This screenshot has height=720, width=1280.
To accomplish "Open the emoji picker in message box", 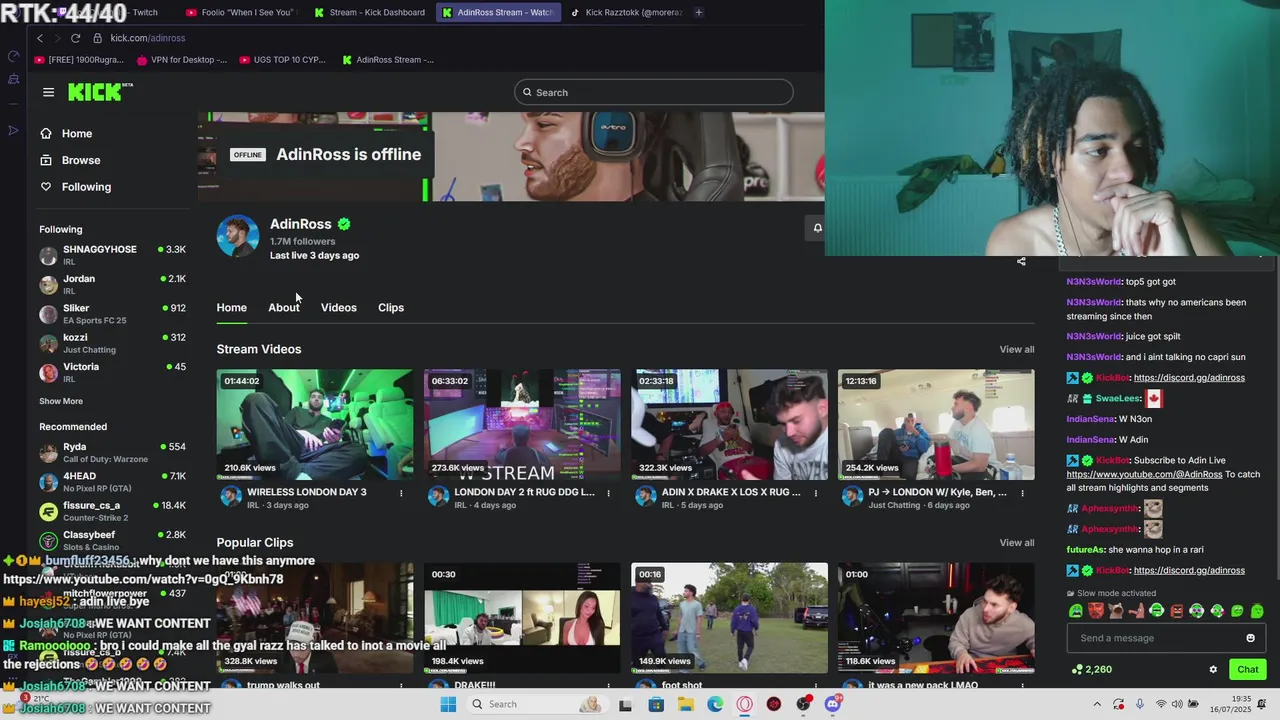I will (1250, 638).
